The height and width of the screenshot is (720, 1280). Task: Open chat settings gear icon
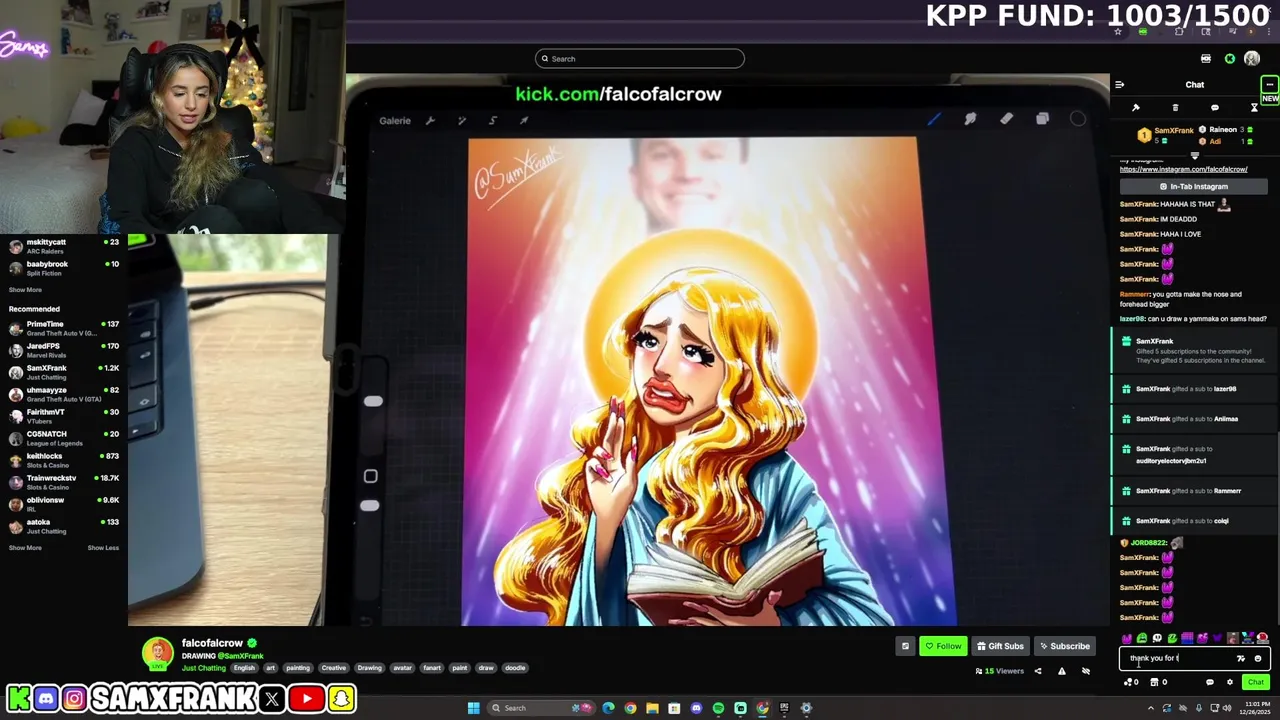(x=1230, y=682)
